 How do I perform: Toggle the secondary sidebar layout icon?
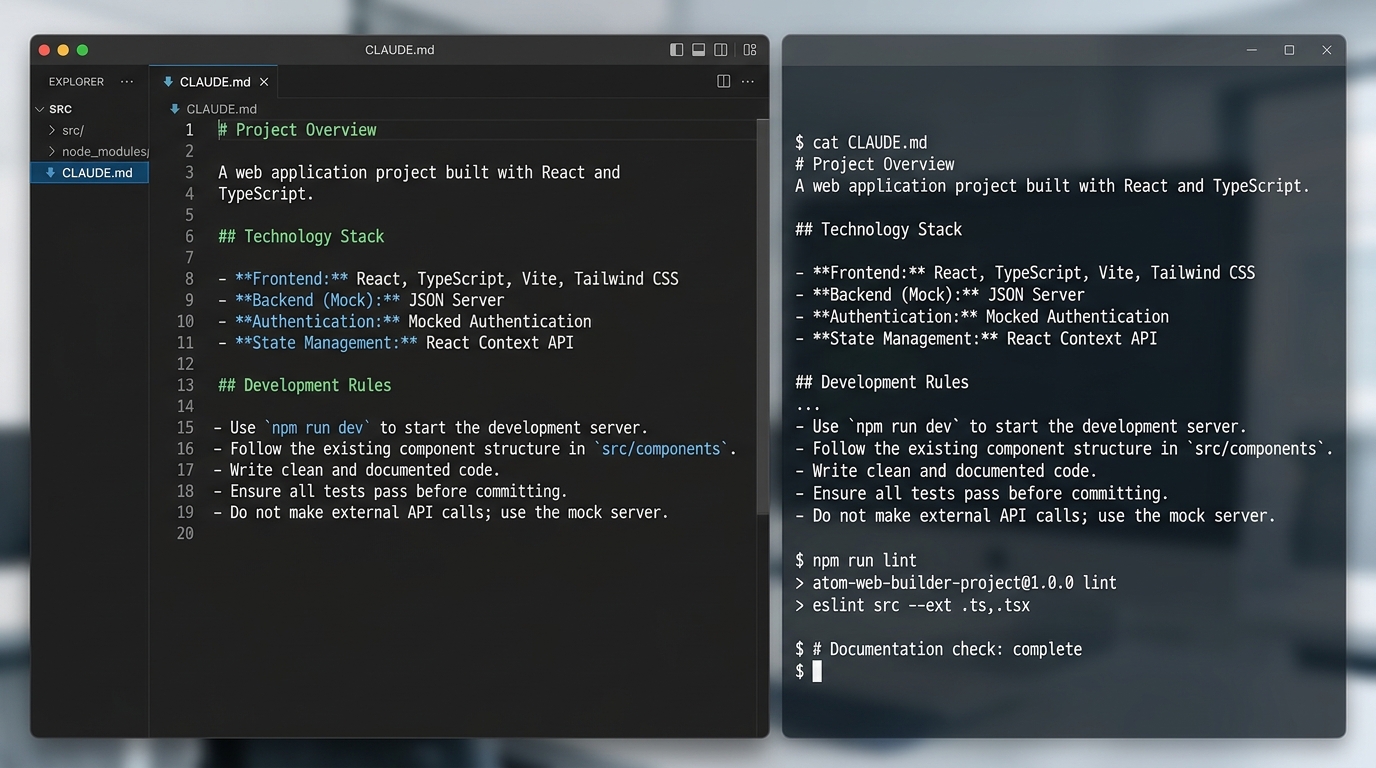coord(720,50)
